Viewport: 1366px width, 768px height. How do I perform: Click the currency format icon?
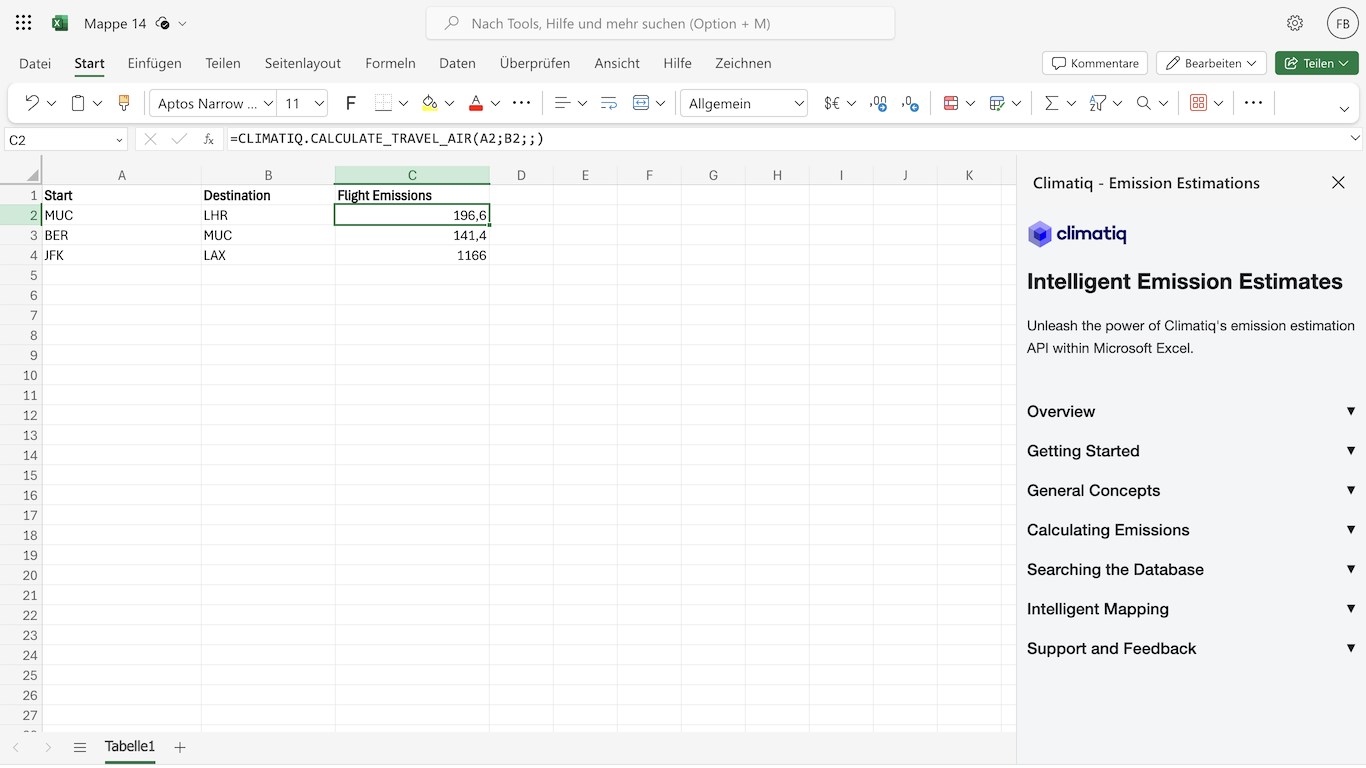point(831,103)
